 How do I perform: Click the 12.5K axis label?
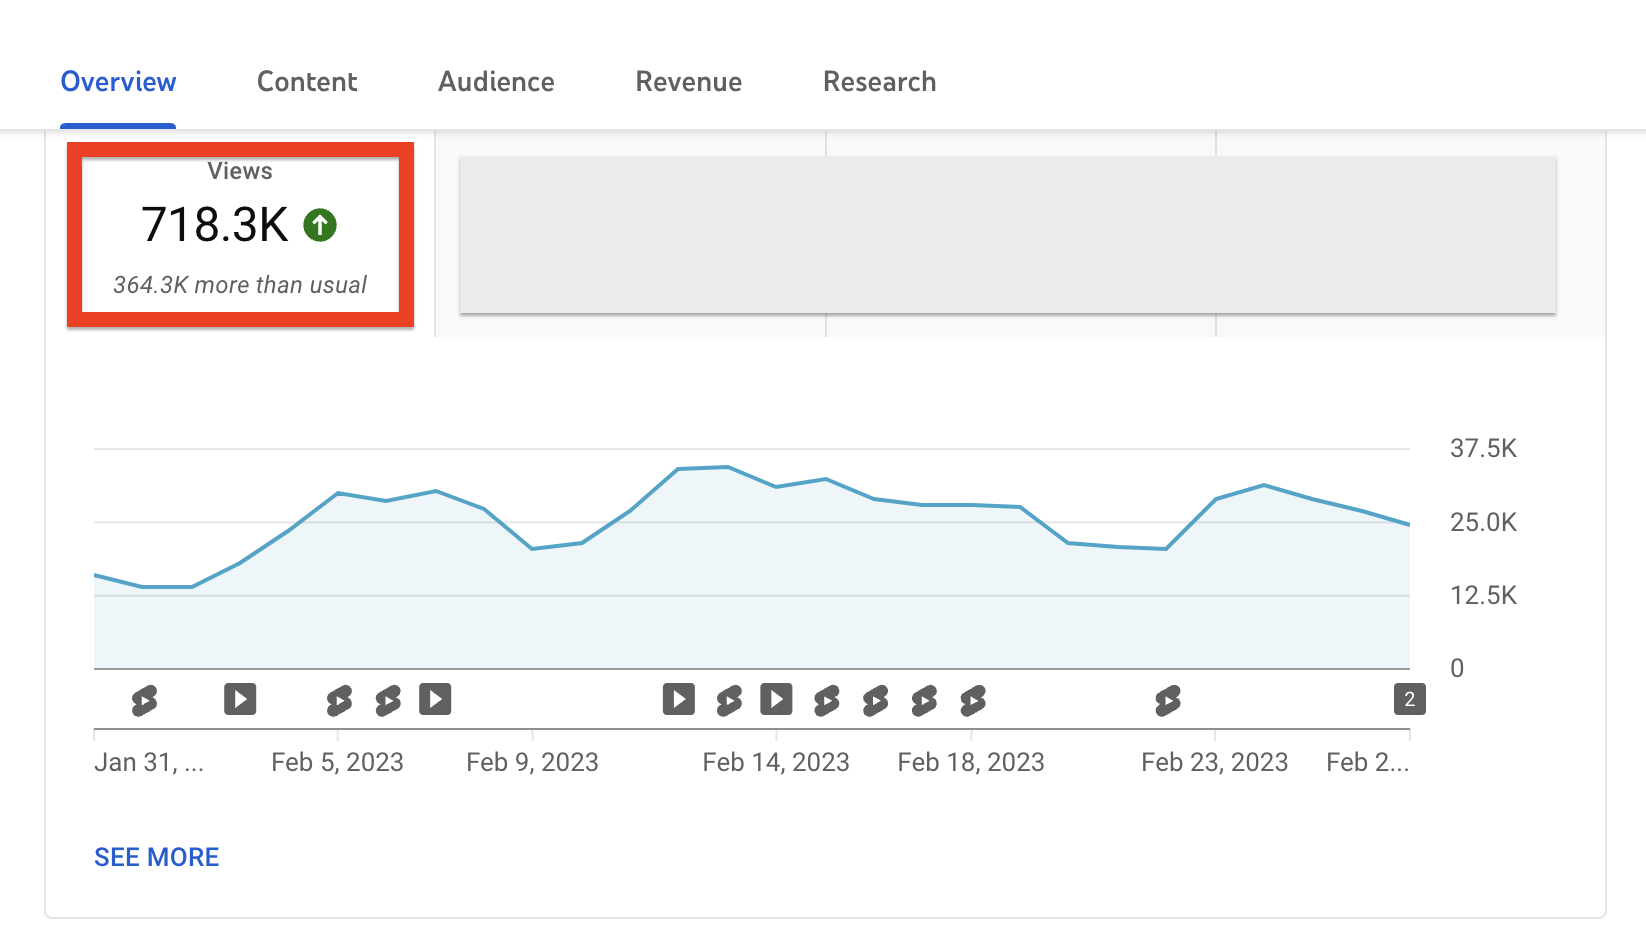point(1483,596)
